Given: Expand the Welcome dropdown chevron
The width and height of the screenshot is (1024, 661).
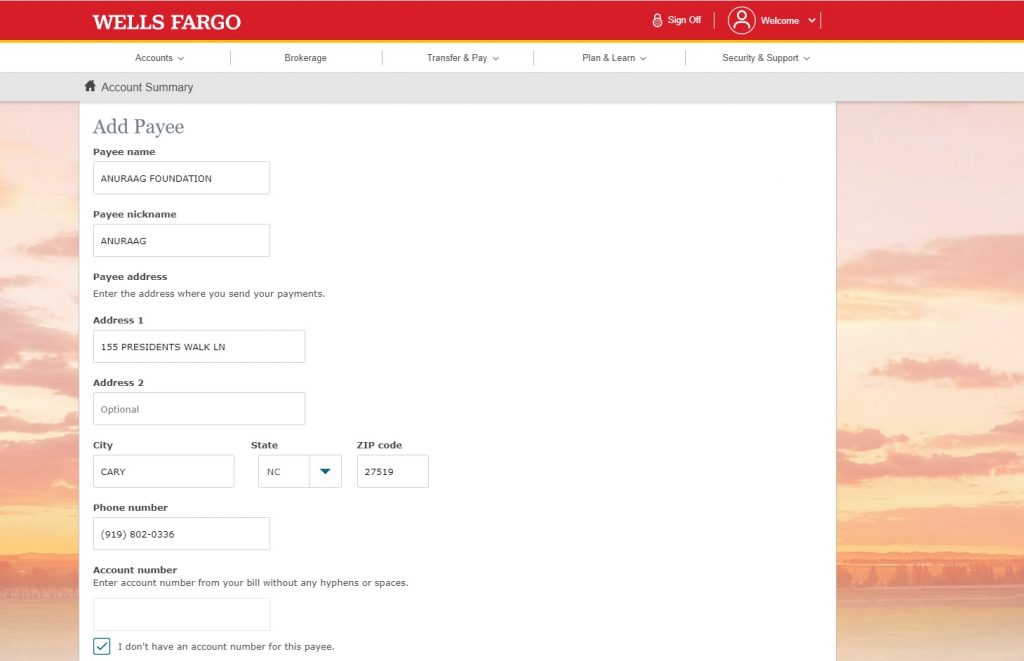Looking at the screenshot, I should click(x=812, y=20).
